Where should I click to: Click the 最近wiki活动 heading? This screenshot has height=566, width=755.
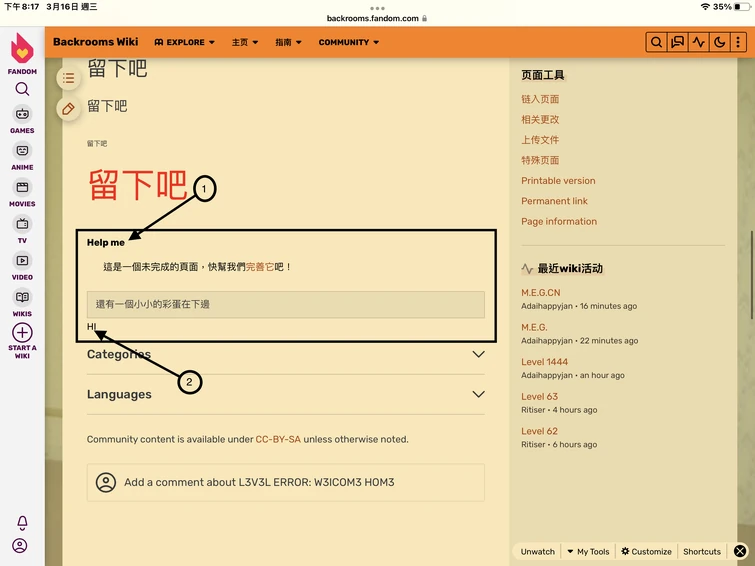[570, 268]
